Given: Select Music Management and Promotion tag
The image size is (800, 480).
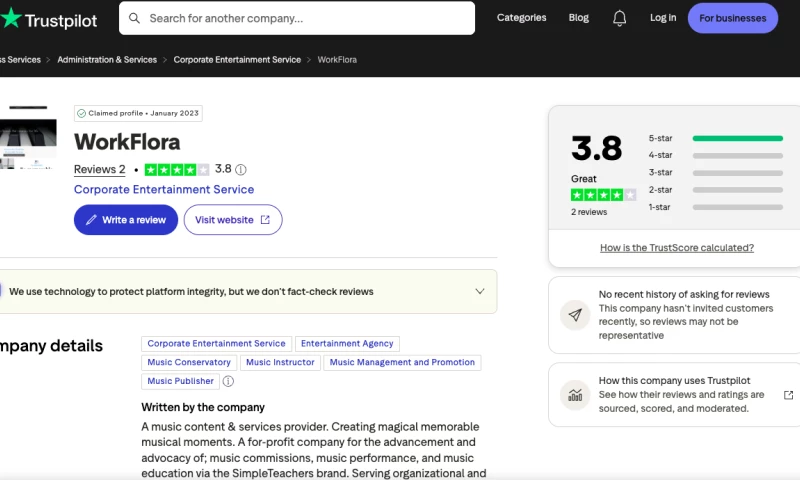Looking at the screenshot, I should pyautogui.click(x=402, y=362).
